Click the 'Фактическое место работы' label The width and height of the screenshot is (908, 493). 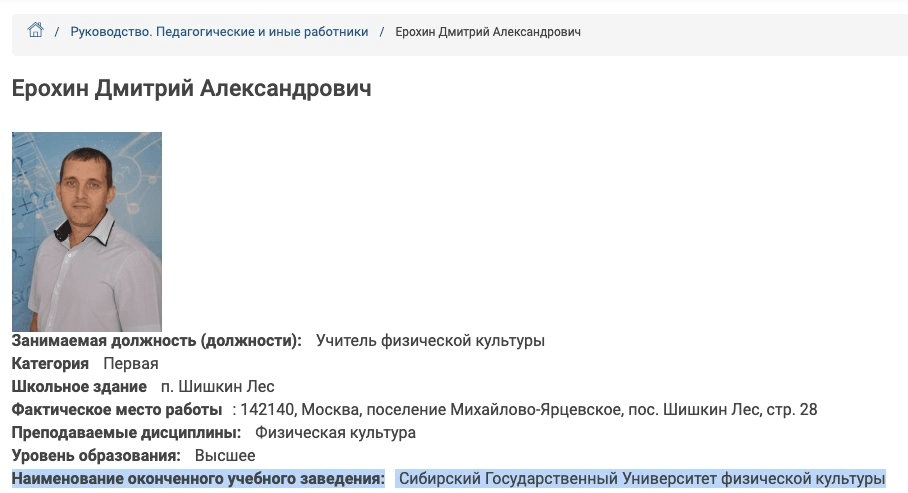click(x=116, y=410)
